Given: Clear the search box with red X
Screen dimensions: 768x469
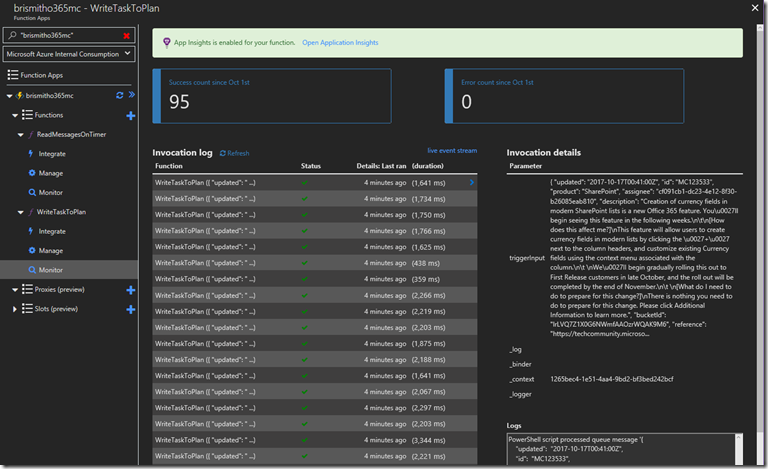Looking at the screenshot, I should (126, 36).
